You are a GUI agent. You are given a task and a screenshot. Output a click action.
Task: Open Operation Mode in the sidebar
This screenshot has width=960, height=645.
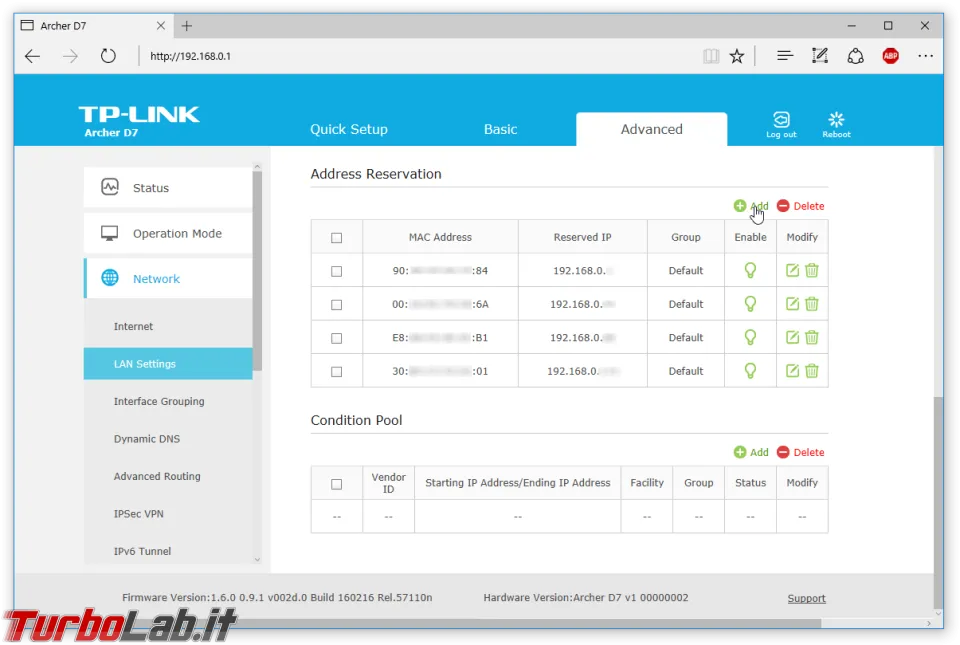pyautogui.click(x=168, y=233)
